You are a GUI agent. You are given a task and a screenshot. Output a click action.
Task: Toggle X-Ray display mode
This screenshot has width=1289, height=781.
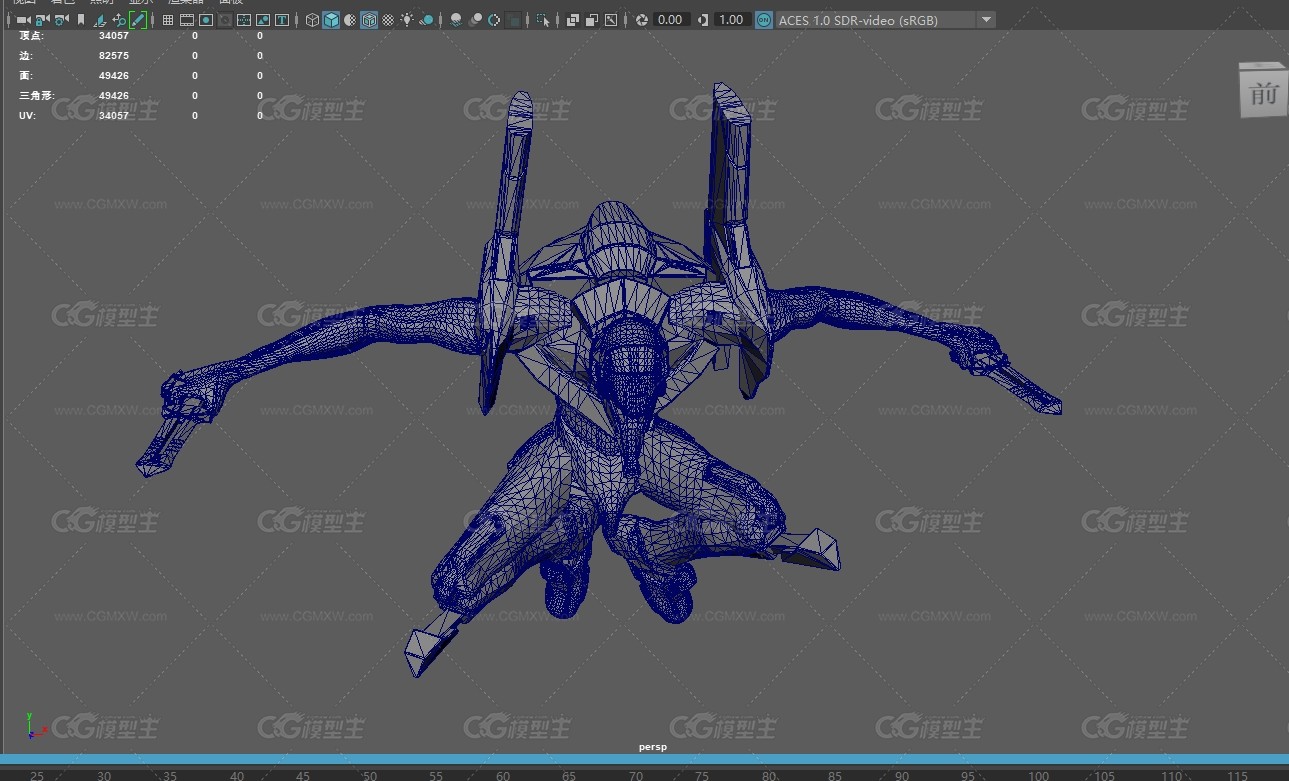(x=573, y=20)
